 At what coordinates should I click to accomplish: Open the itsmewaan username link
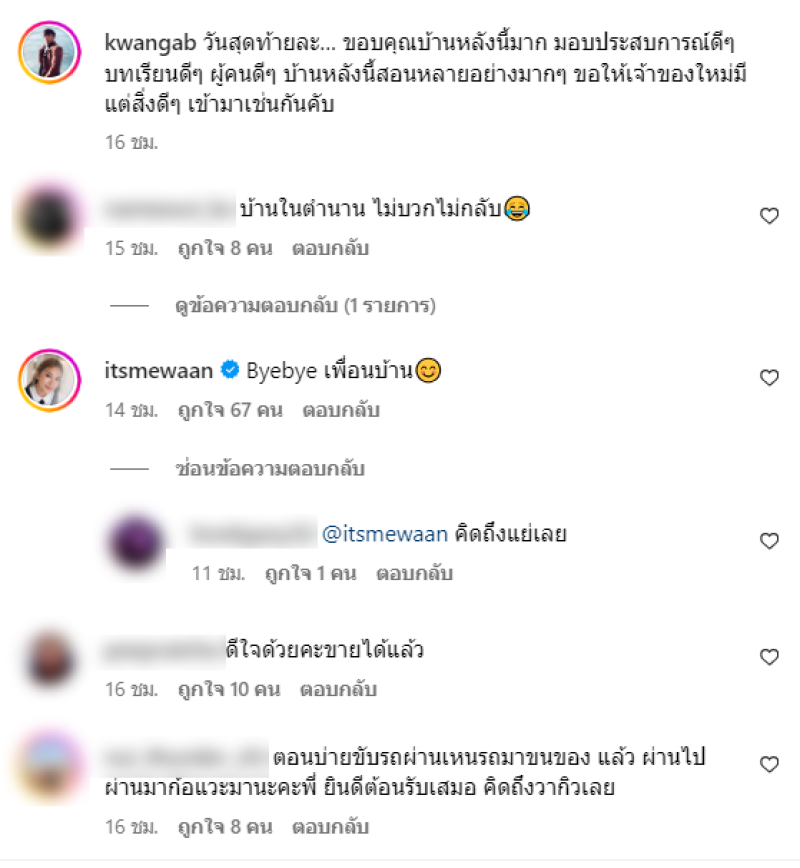coord(158,370)
